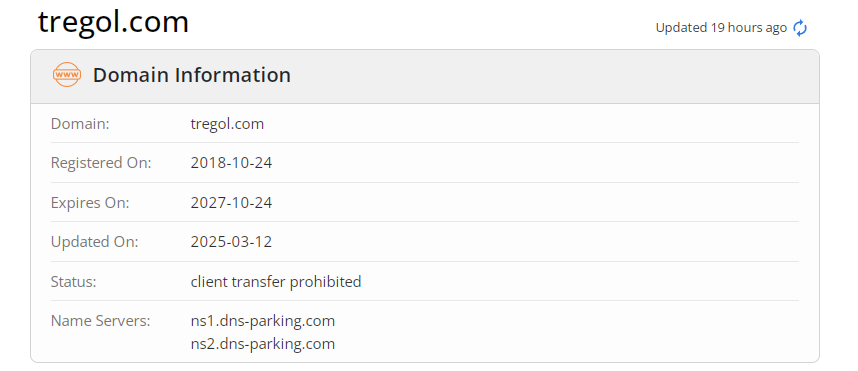The image size is (858, 371).
Task: Click the gray Domain Information header bar
Action: point(425,77)
